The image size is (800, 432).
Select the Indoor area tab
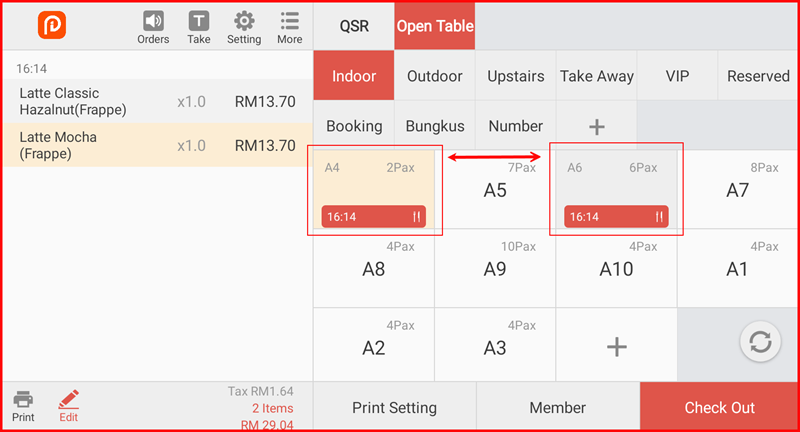[x=354, y=75]
